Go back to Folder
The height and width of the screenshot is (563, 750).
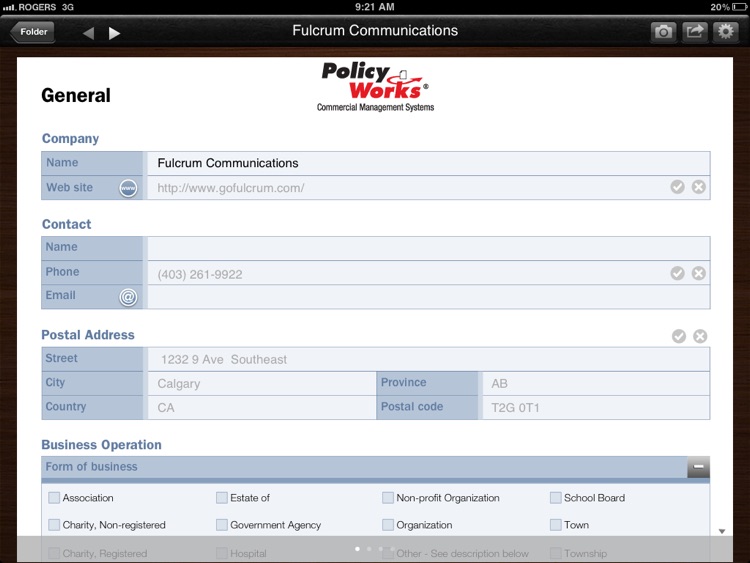32,32
